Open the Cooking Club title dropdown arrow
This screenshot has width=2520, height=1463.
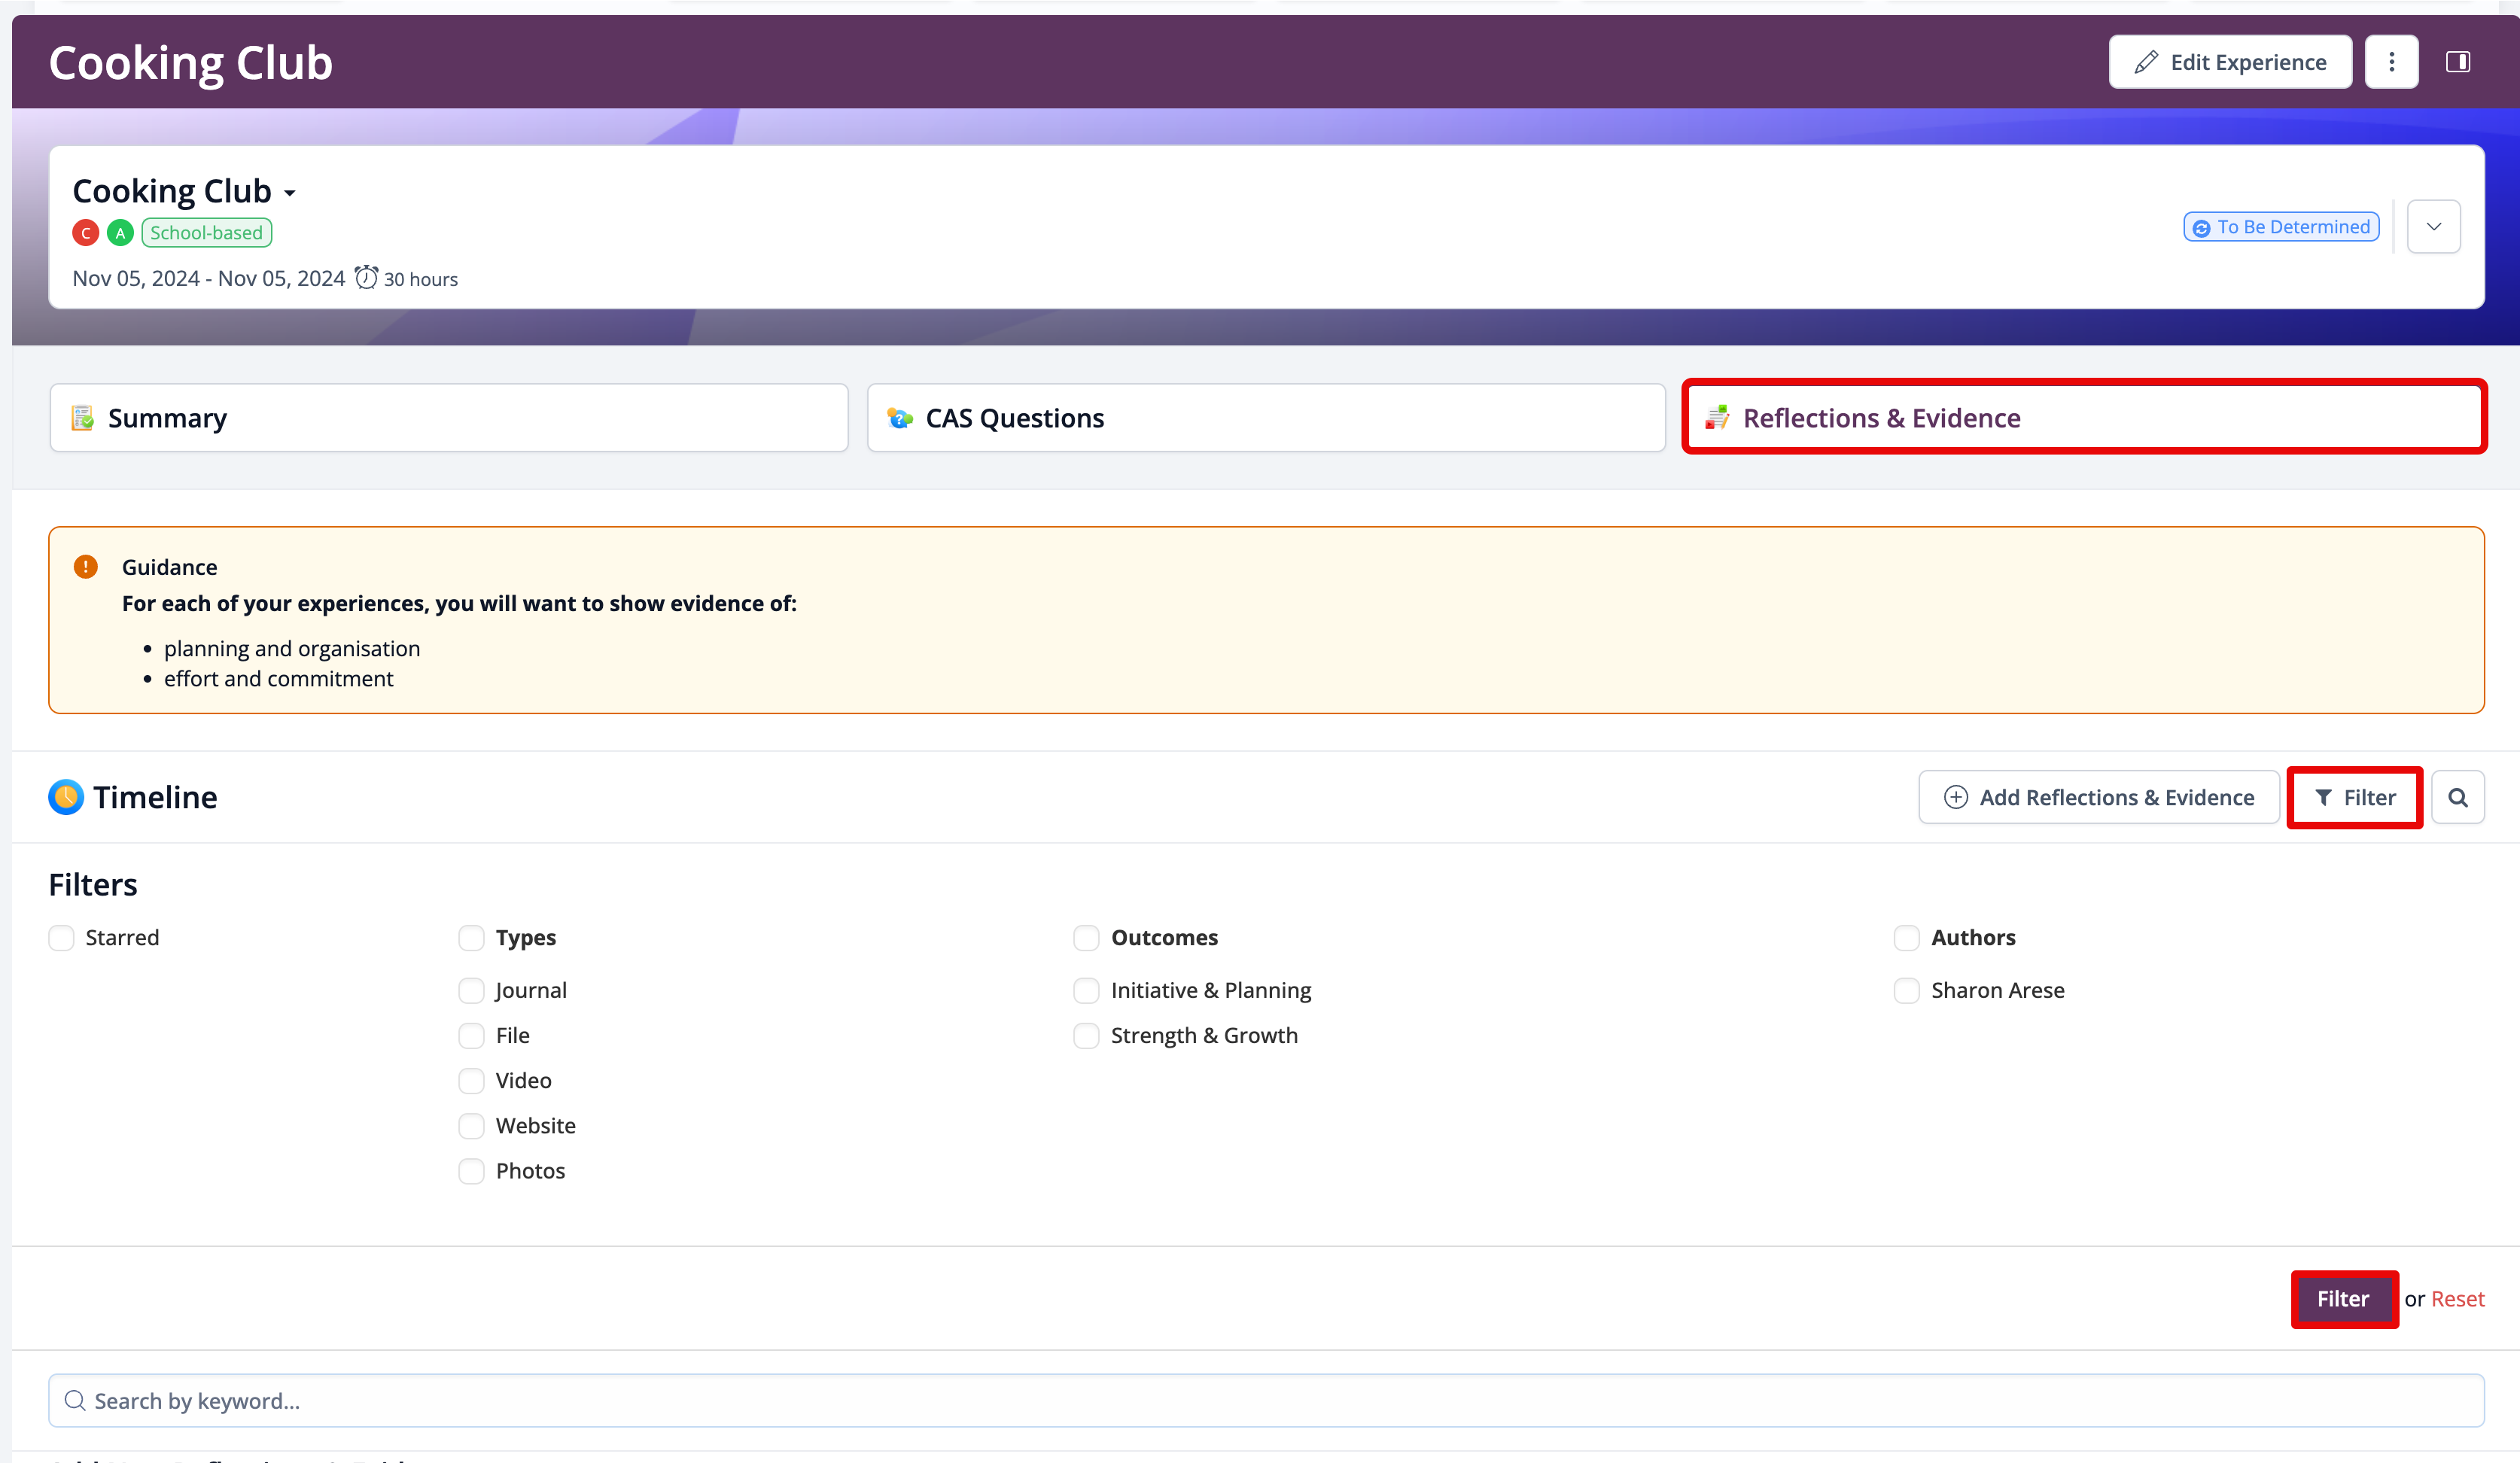(290, 193)
